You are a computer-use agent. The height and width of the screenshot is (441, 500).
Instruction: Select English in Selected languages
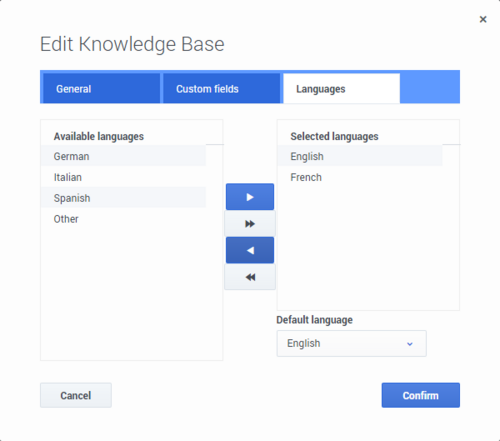pos(360,156)
